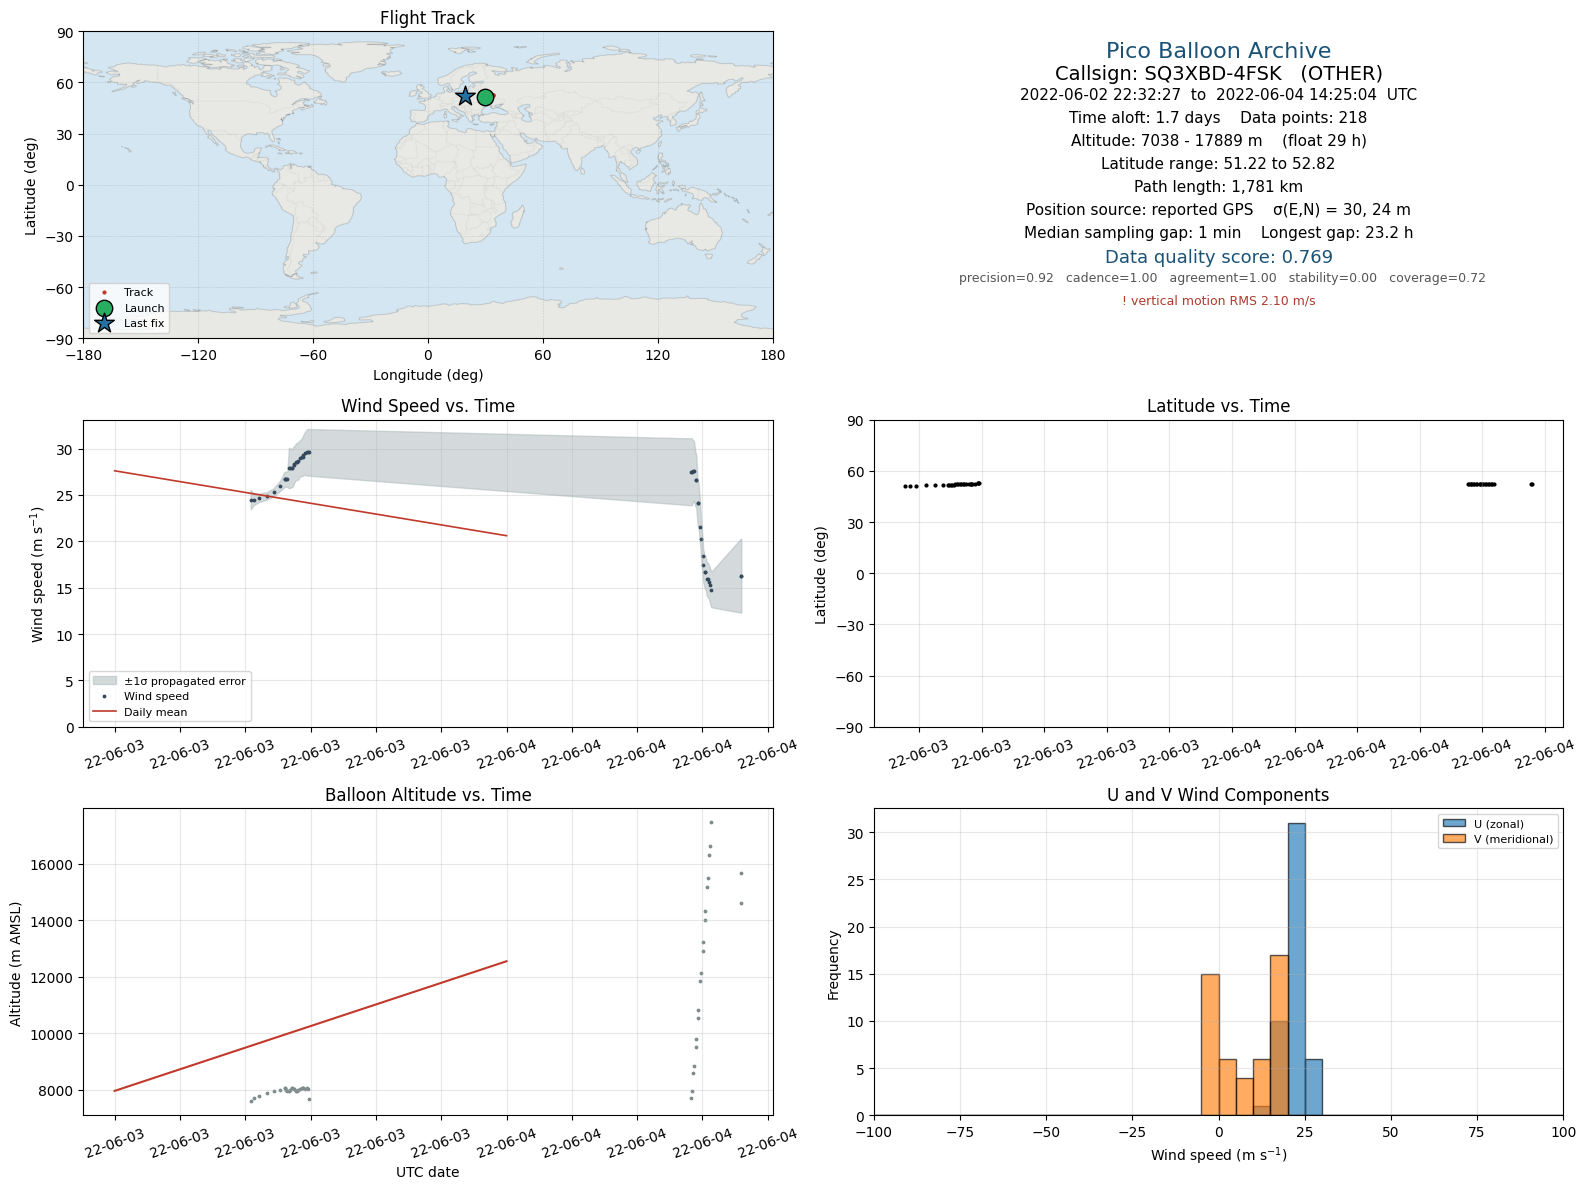Click the "Pico Balloon Archive" heading
Viewport: 1586px width, 1189px height.
click(x=1218, y=51)
